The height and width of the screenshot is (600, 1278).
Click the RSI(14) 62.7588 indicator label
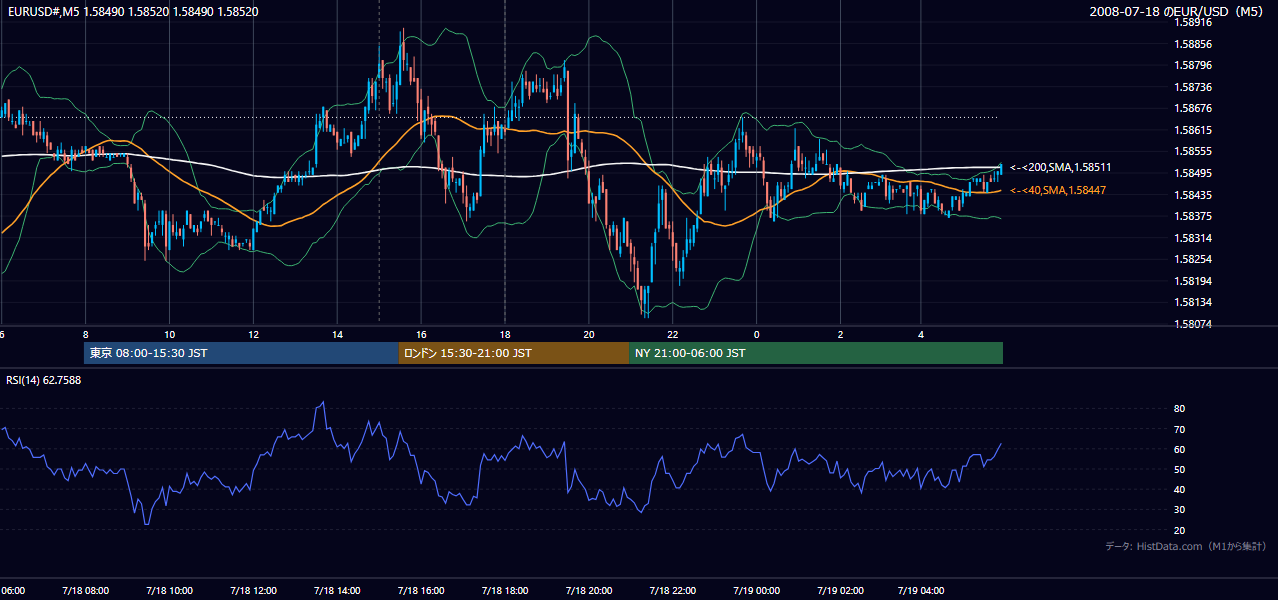43,380
